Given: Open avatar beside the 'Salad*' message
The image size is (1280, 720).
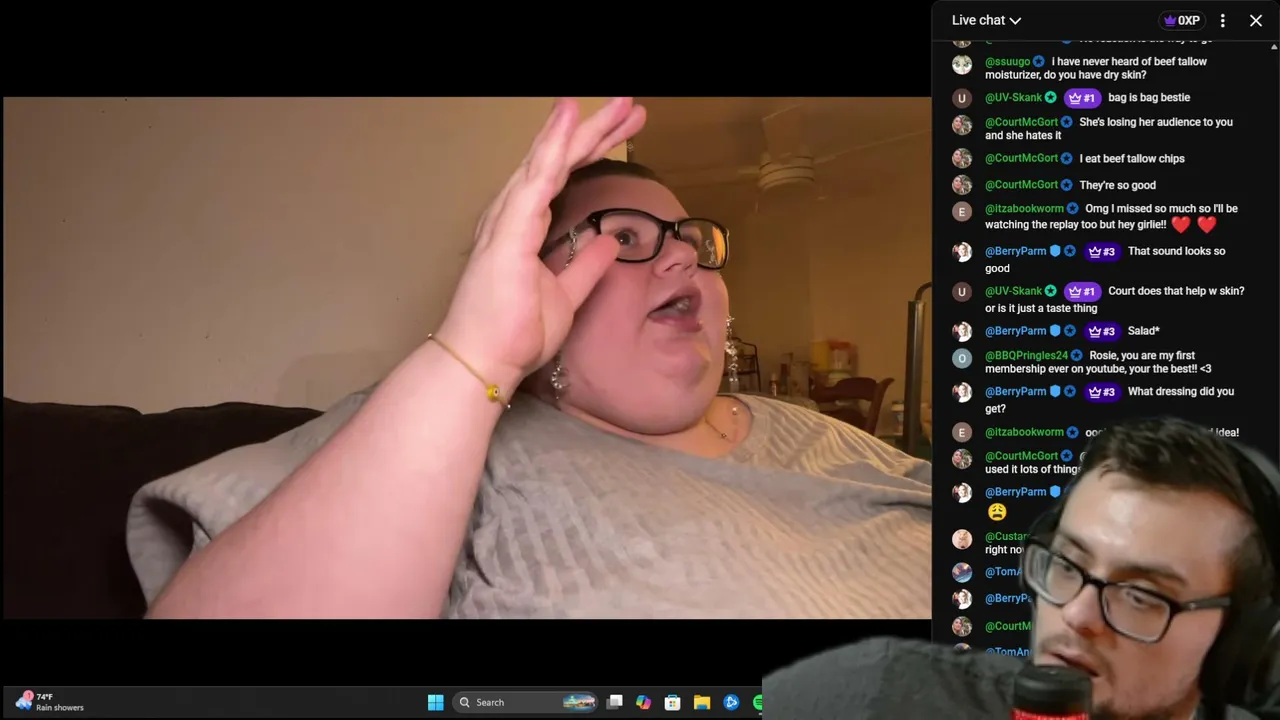Looking at the screenshot, I should [962, 332].
